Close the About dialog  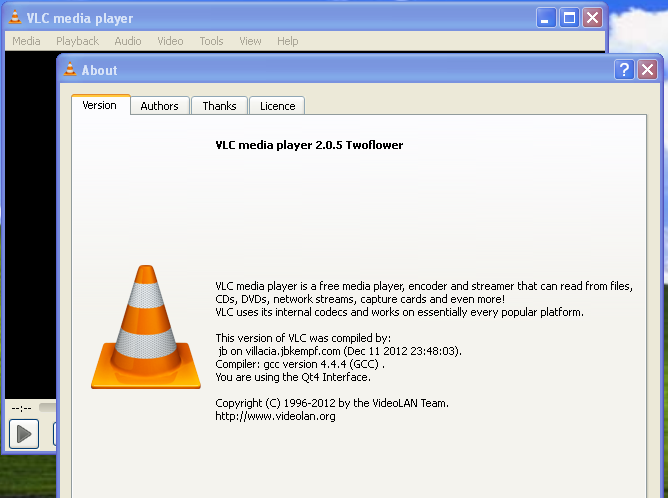[x=648, y=69]
